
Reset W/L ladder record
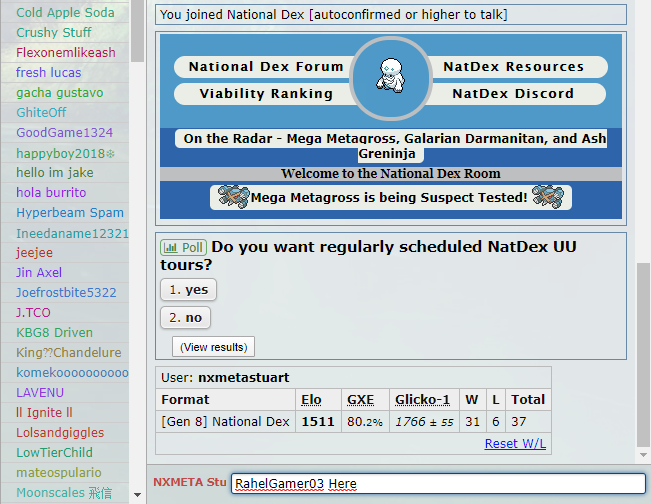515,443
